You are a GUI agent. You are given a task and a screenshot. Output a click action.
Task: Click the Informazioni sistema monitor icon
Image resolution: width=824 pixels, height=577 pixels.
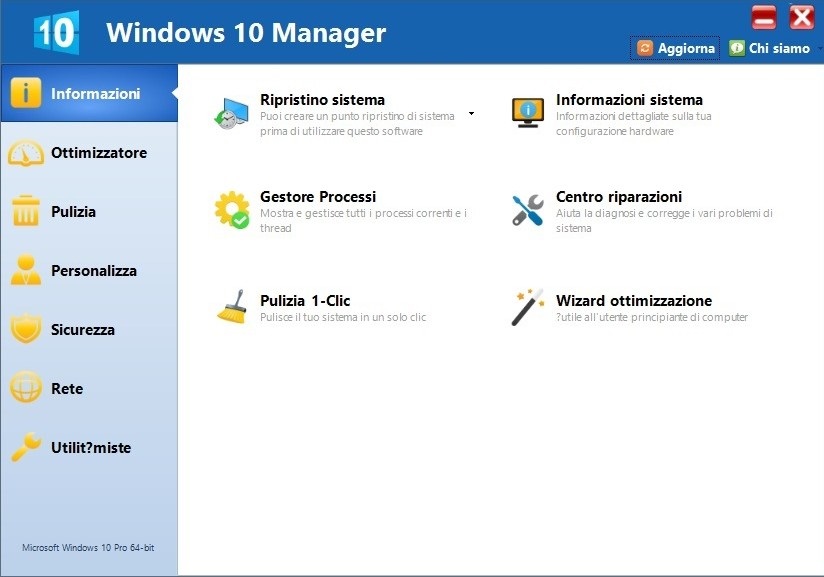528,112
